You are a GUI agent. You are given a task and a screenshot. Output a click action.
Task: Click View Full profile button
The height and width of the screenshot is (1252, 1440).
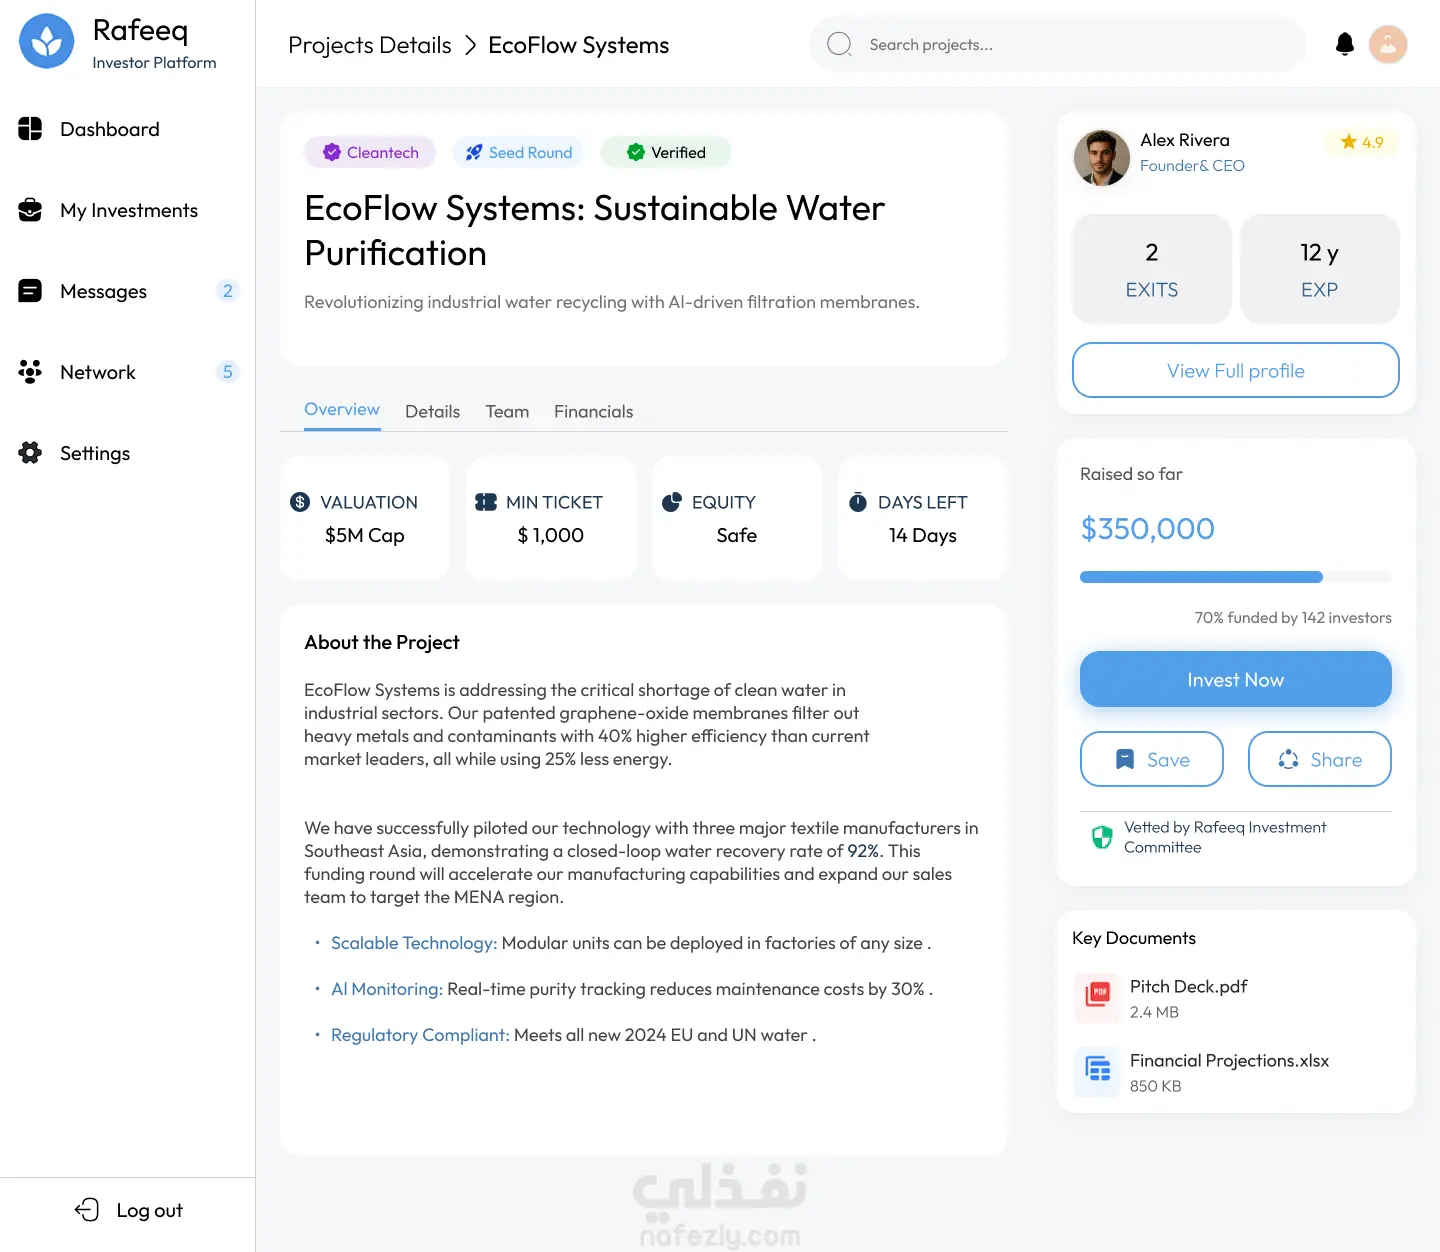click(x=1235, y=371)
